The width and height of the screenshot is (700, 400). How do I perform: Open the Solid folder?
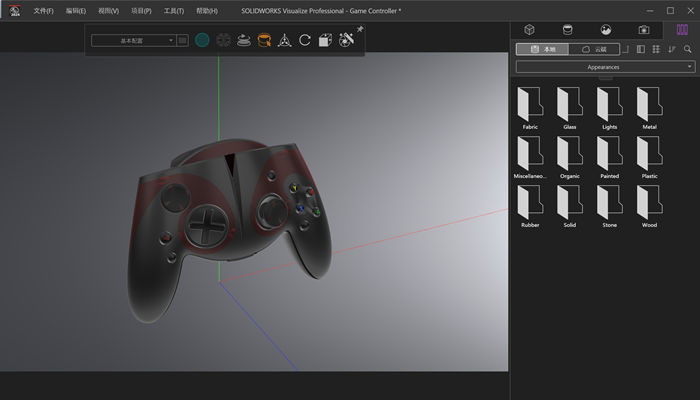click(x=570, y=206)
